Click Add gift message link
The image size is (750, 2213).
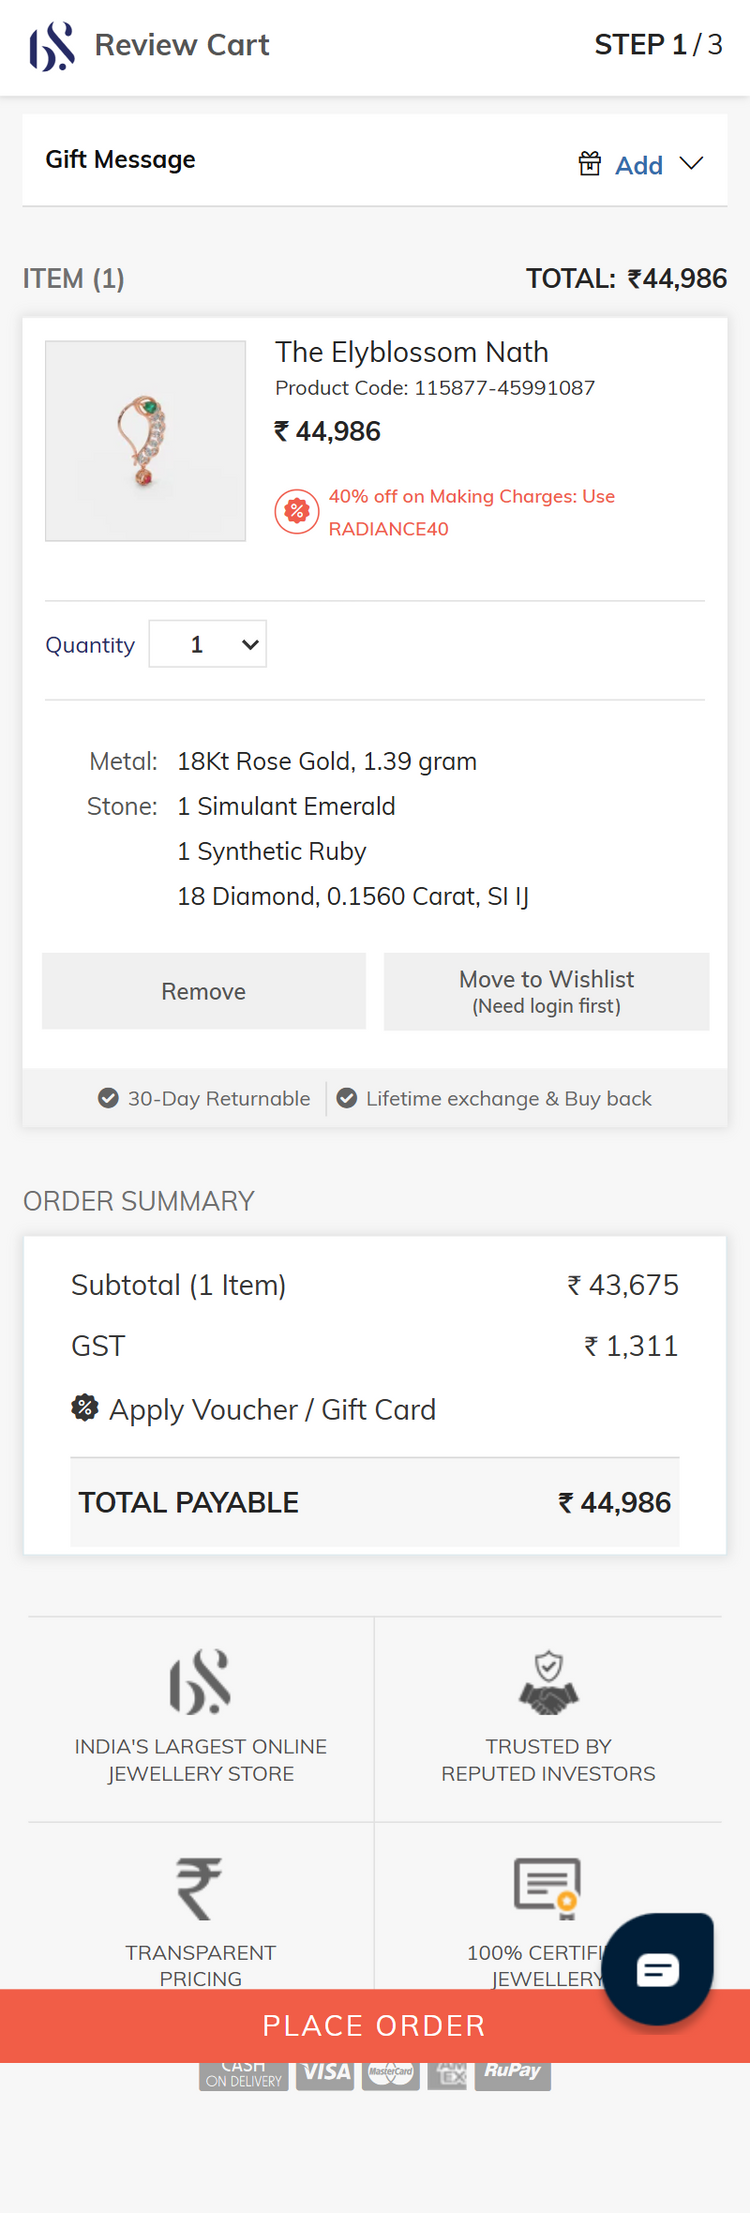point(639,165)
